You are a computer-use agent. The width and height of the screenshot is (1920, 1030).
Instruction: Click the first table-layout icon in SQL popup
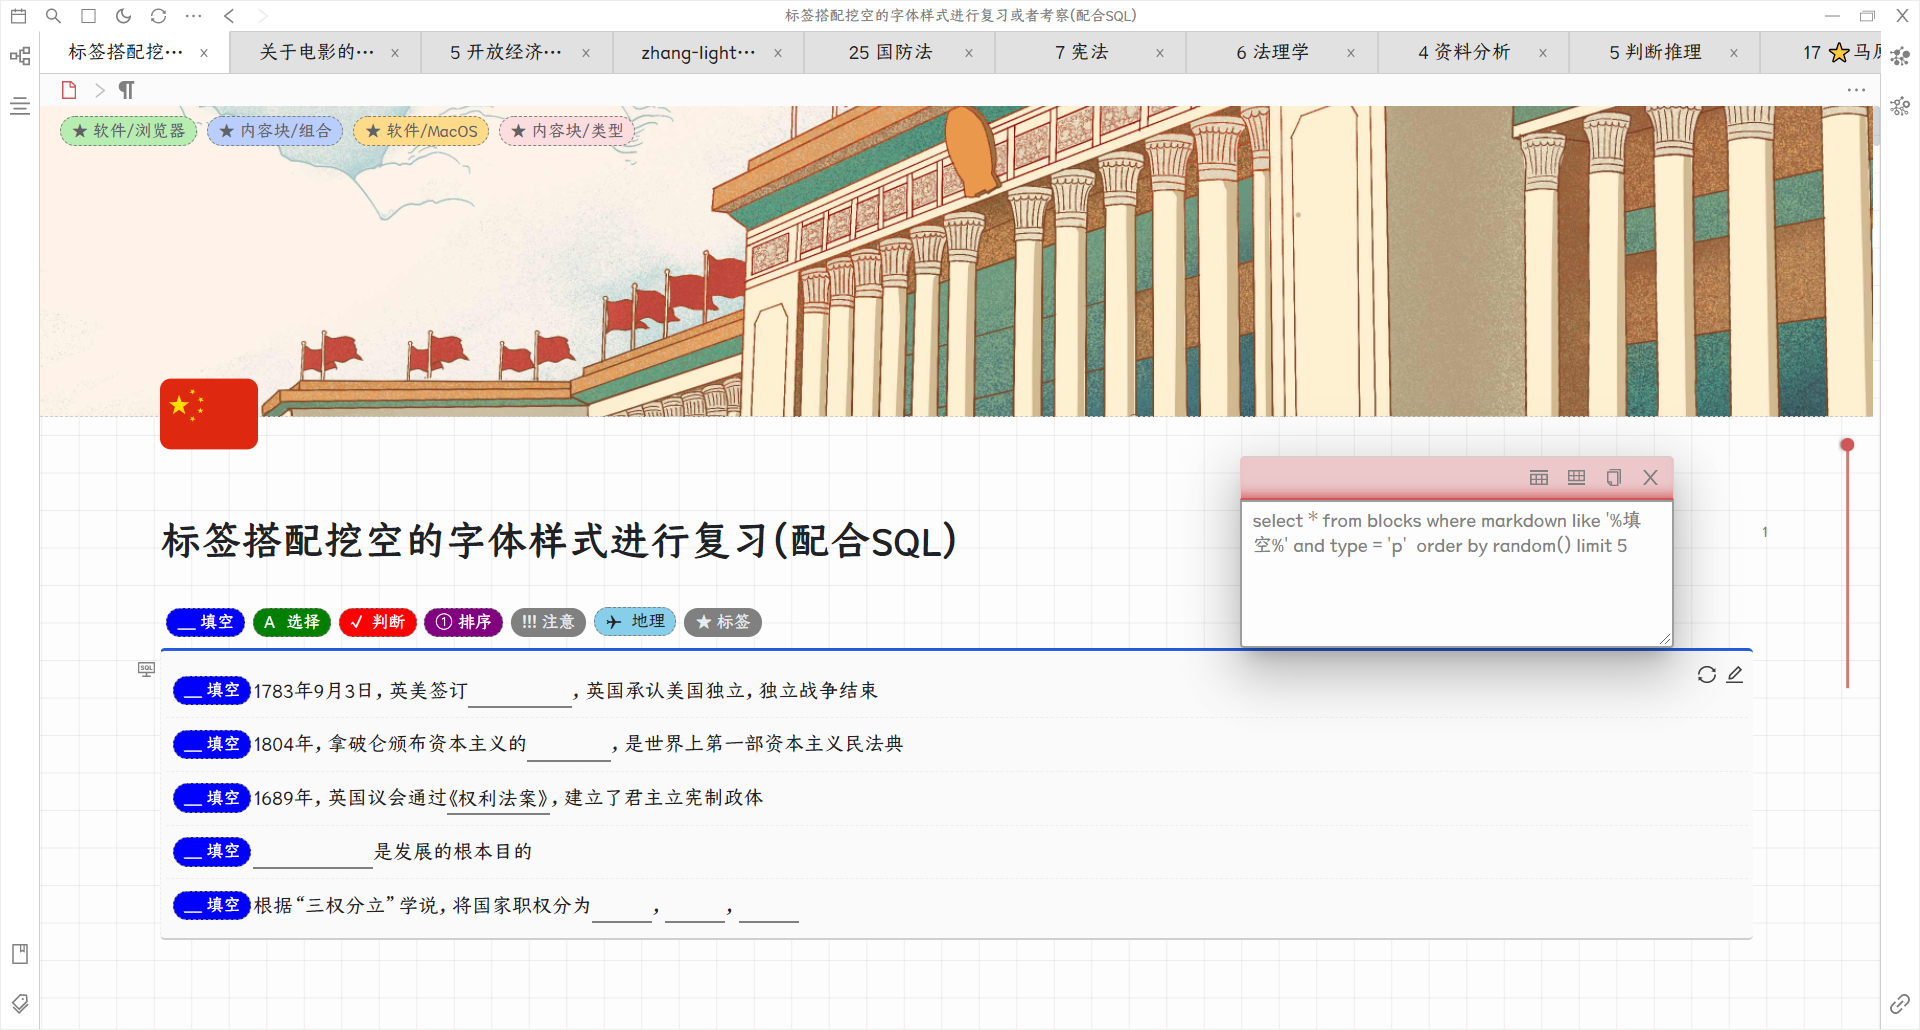click(1539, 478)
